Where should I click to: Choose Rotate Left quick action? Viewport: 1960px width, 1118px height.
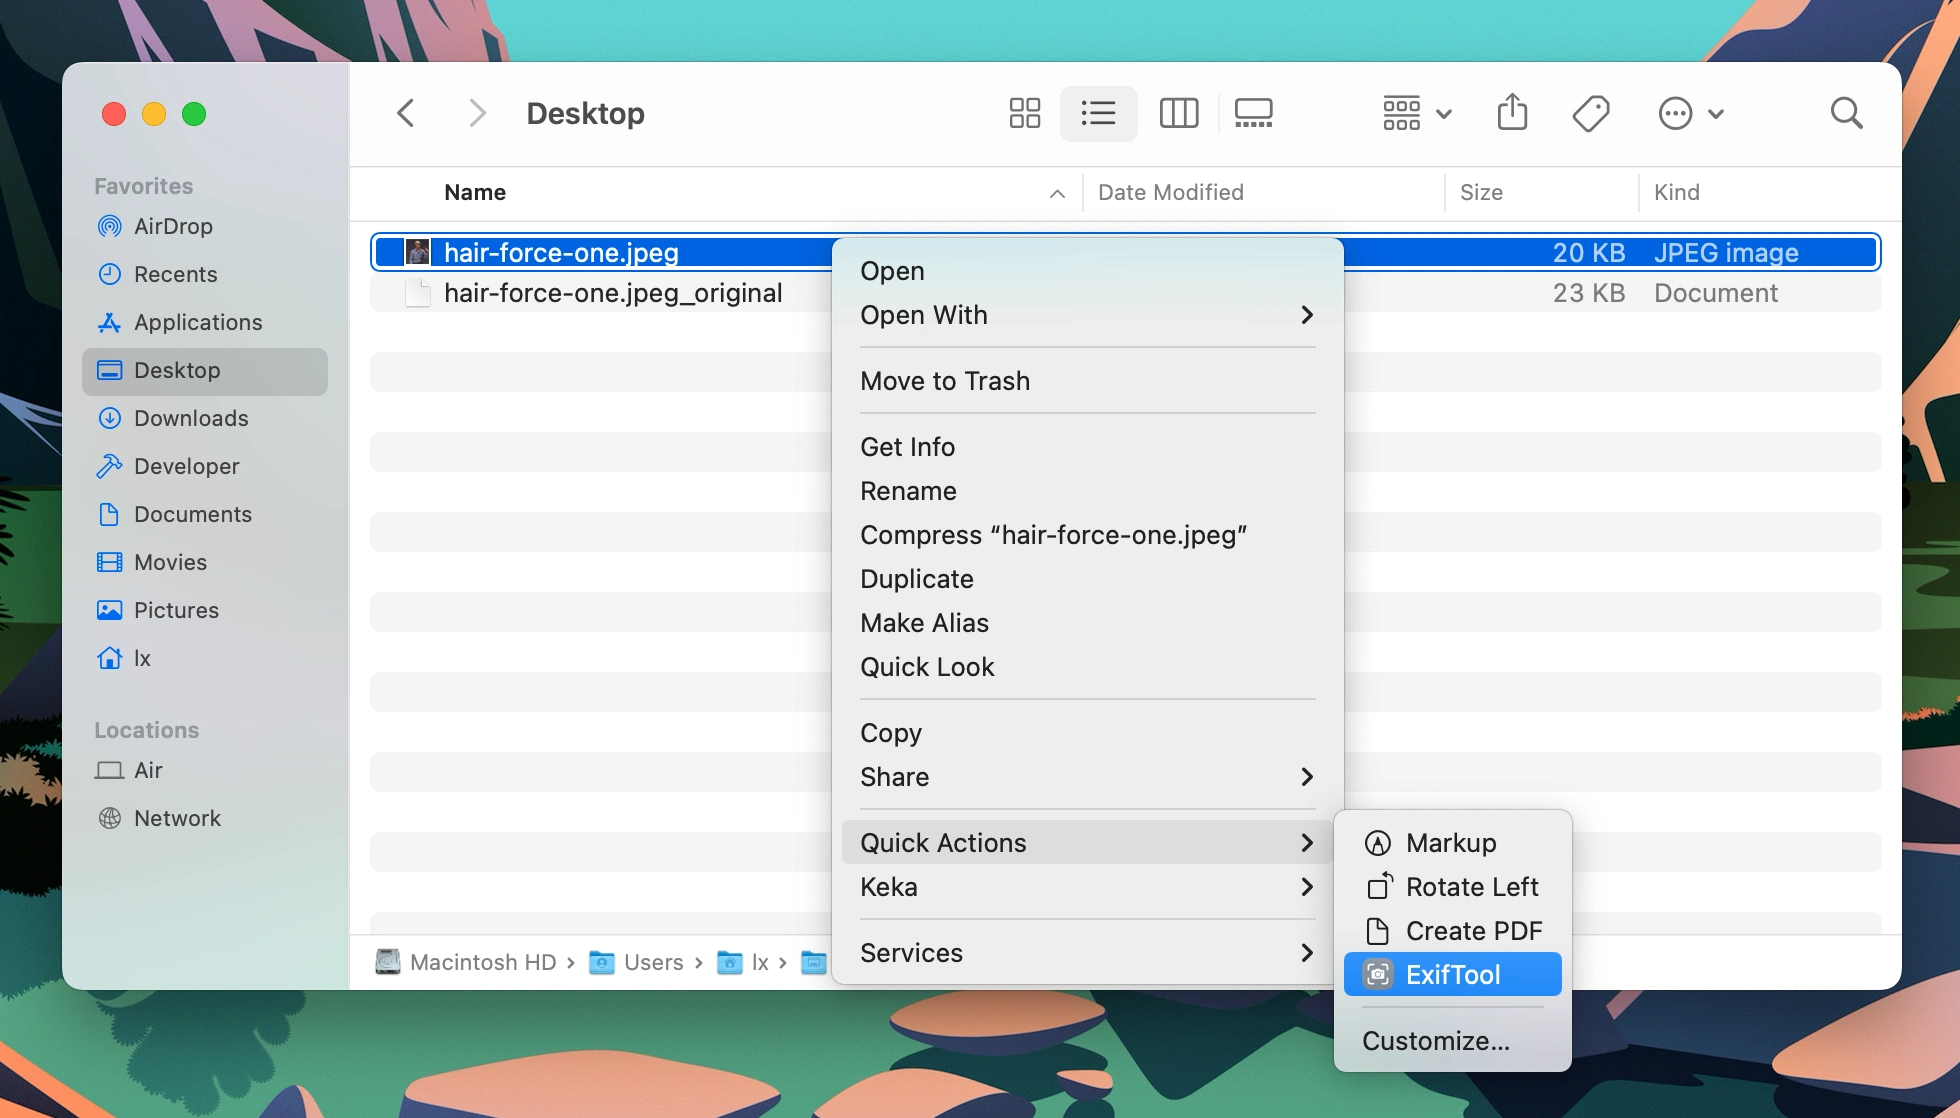[x=1471, y=887]
